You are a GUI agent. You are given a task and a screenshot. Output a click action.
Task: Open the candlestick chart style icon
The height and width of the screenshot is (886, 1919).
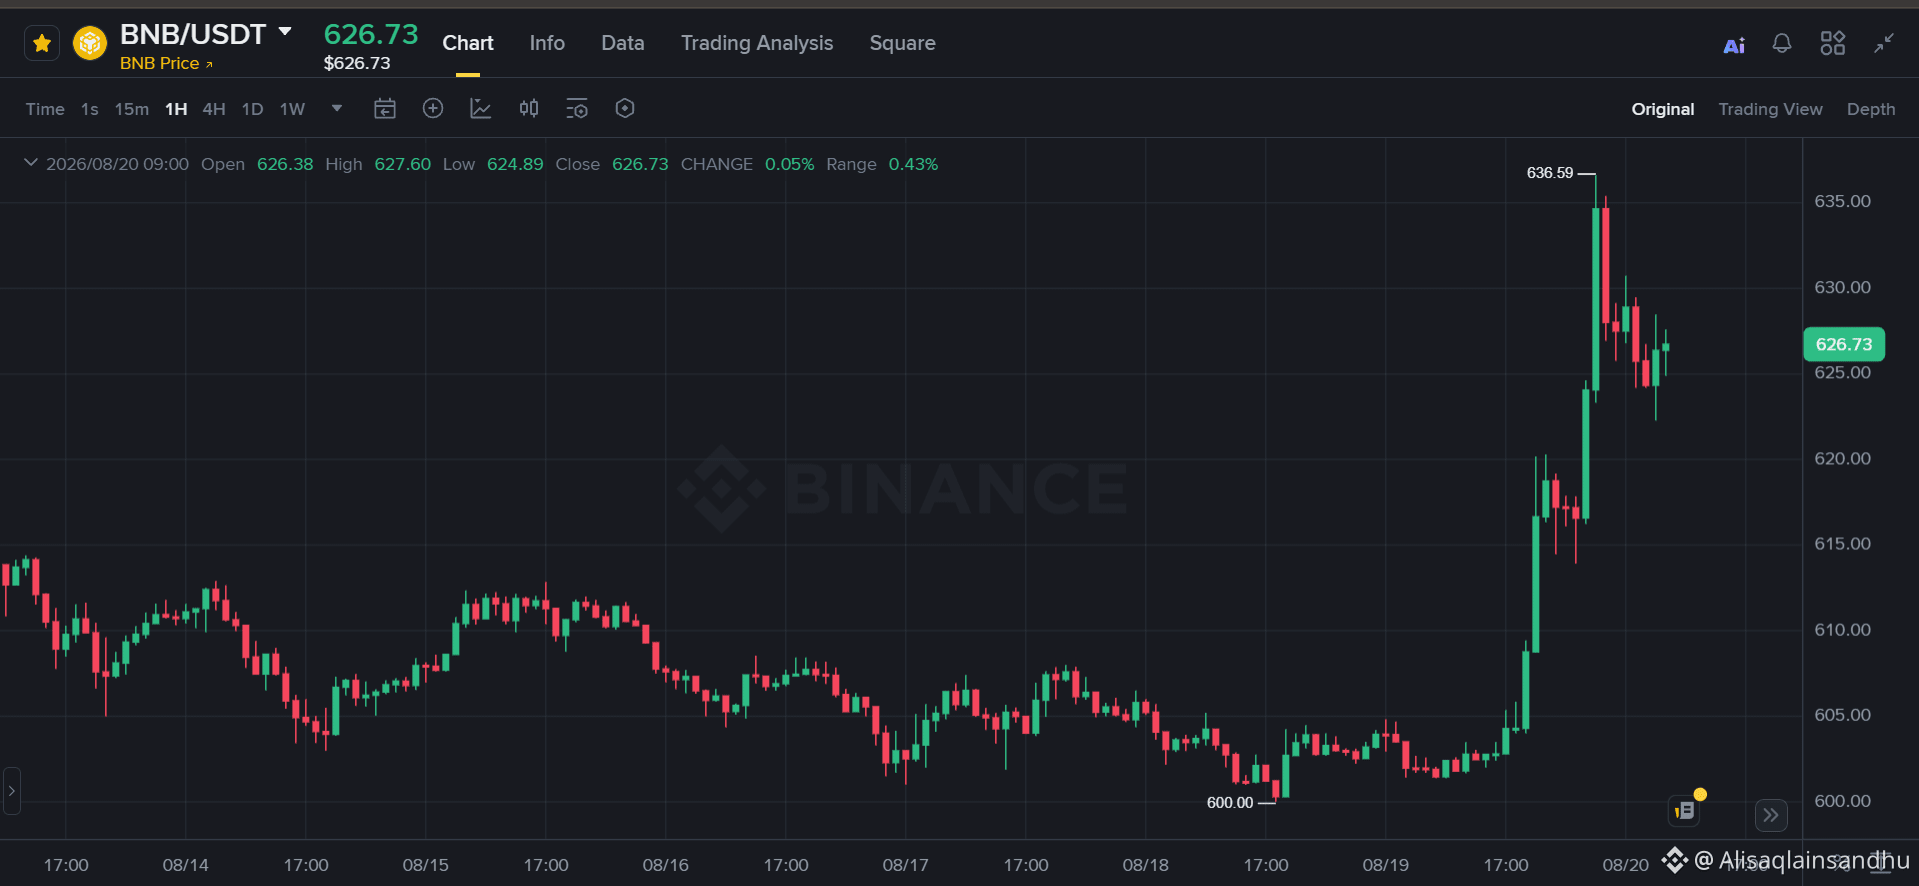529,108
